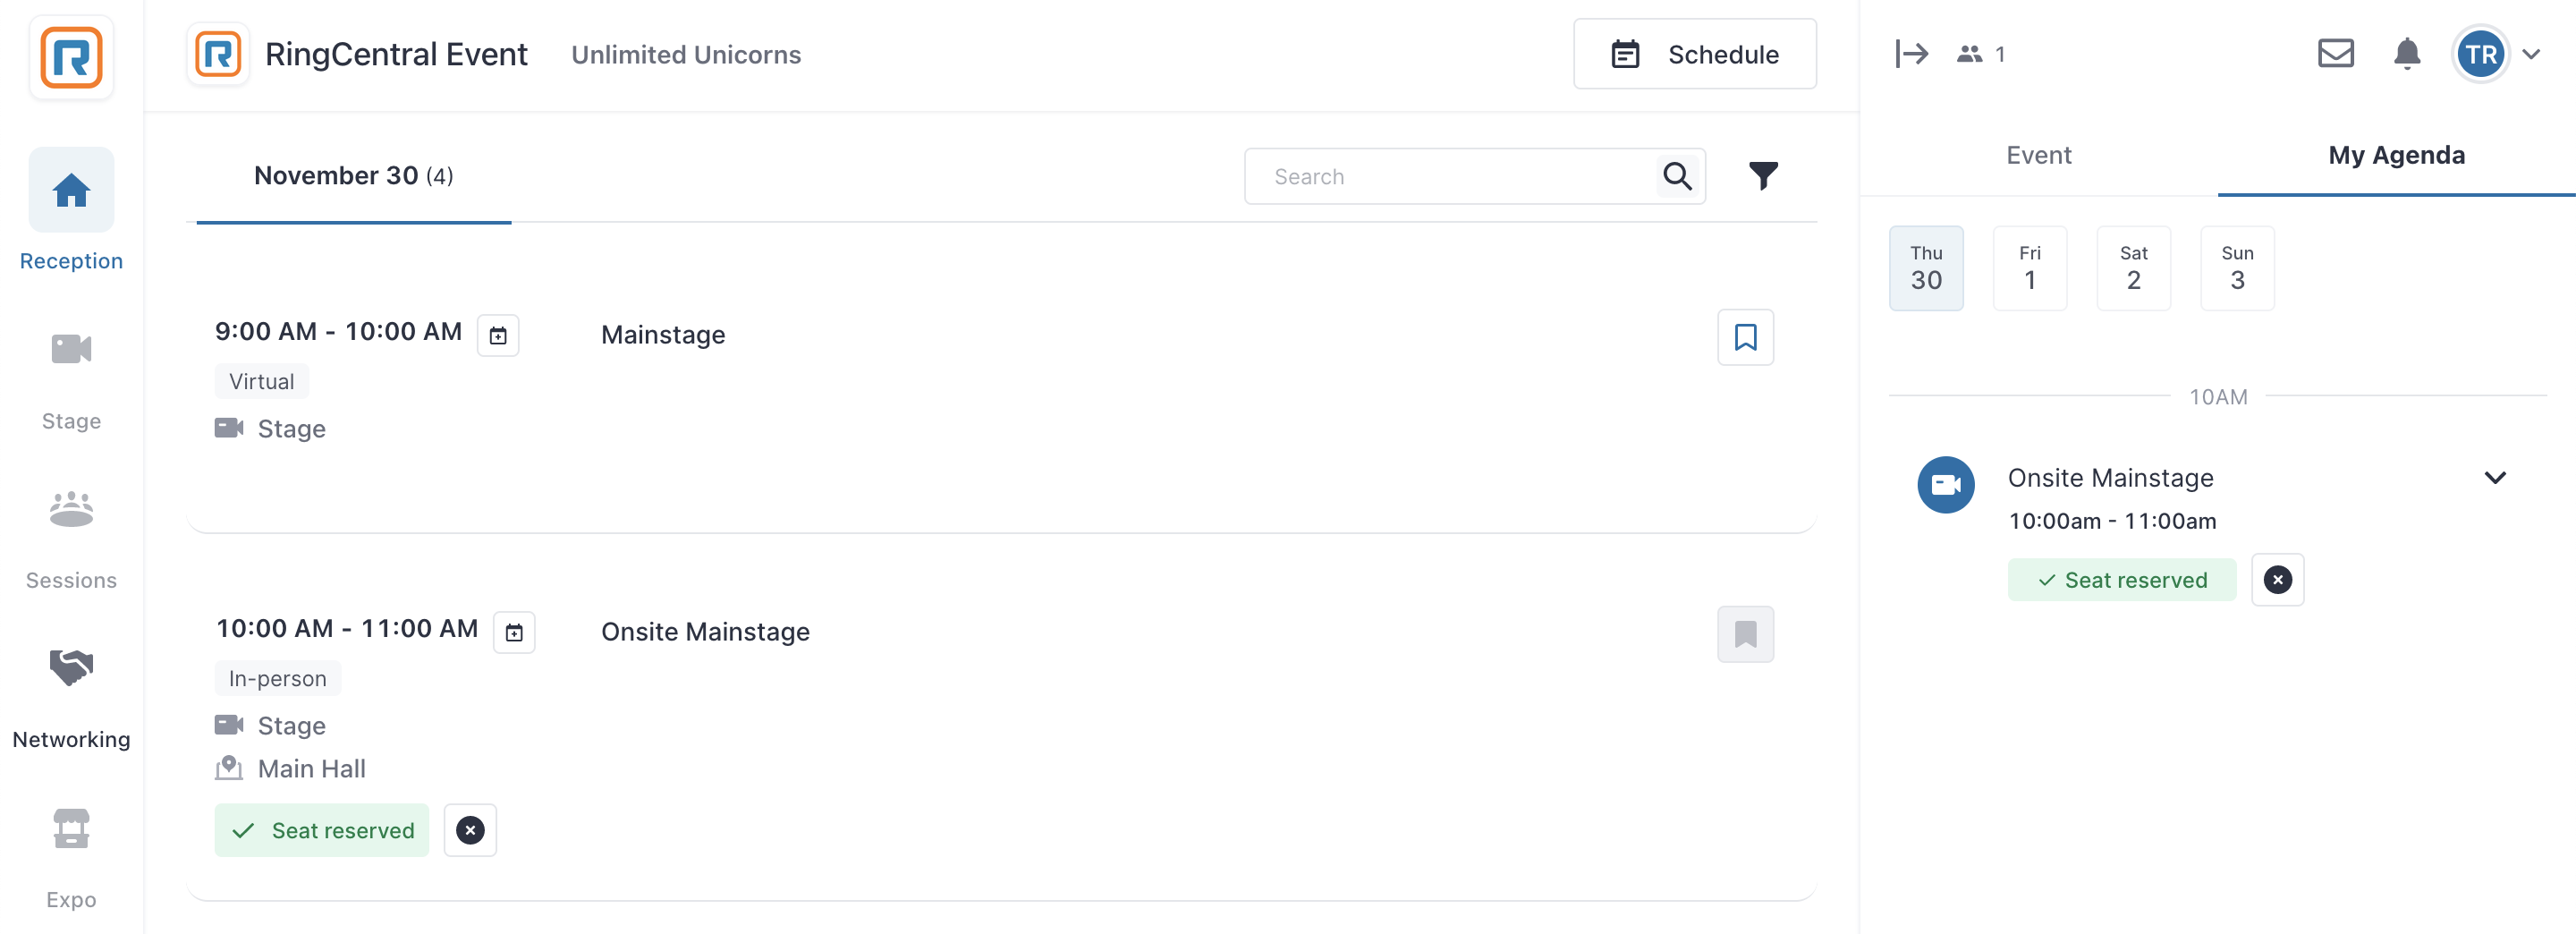Collapse the right side panel
The height and width of the screenshot is (934, 2576).
(x=1911, y=54)
